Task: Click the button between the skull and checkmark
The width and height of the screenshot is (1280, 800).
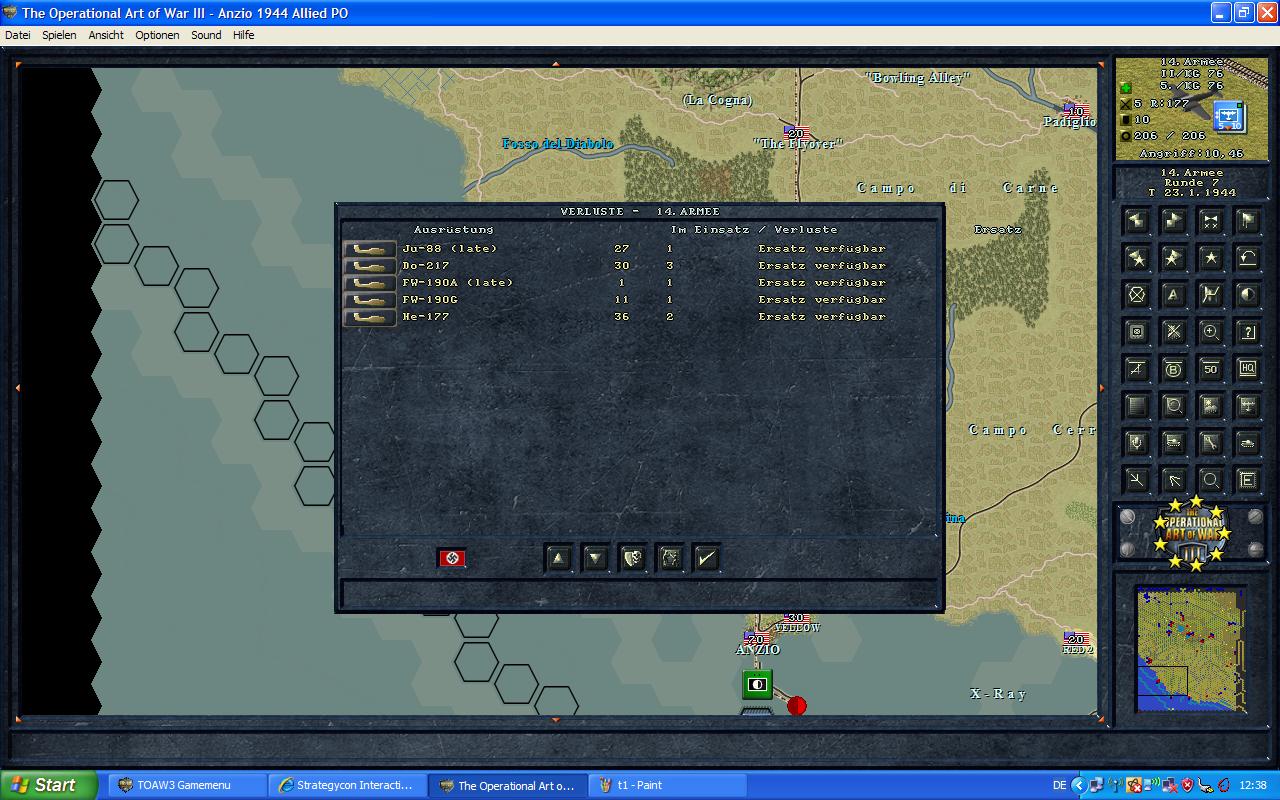Action: pos(670,558)
